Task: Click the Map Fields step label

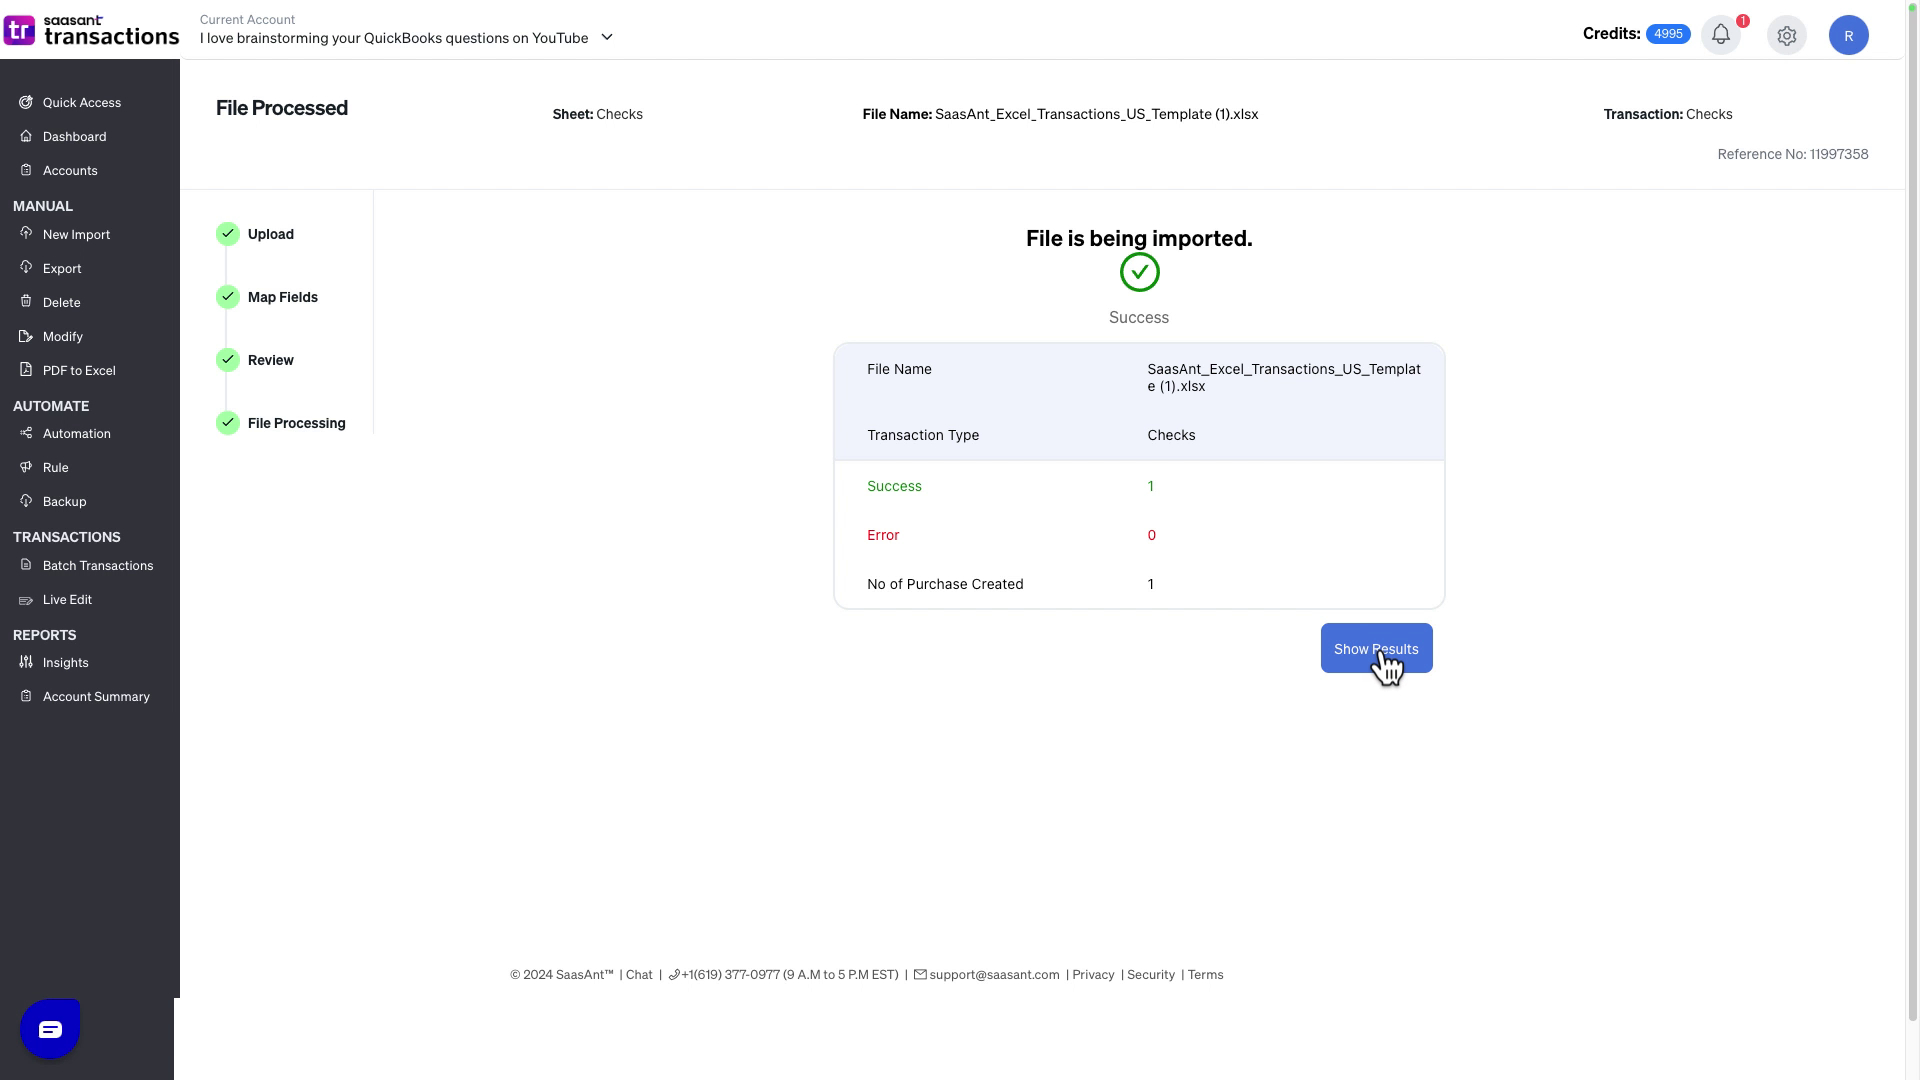Action: pyautogui.click(x=283, y=297)
